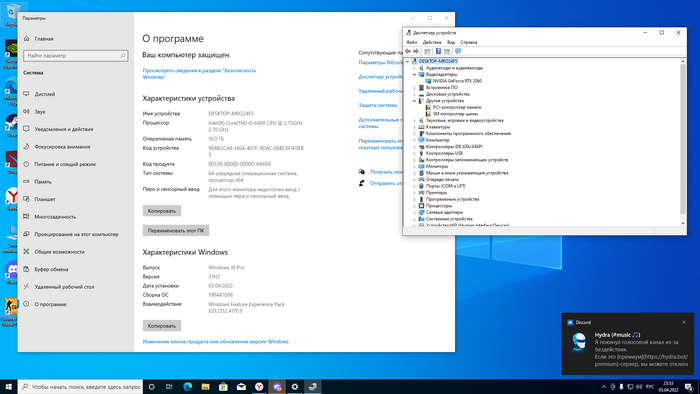Click the back arrow in Device Manager toolbar

[x=408, y=51]
